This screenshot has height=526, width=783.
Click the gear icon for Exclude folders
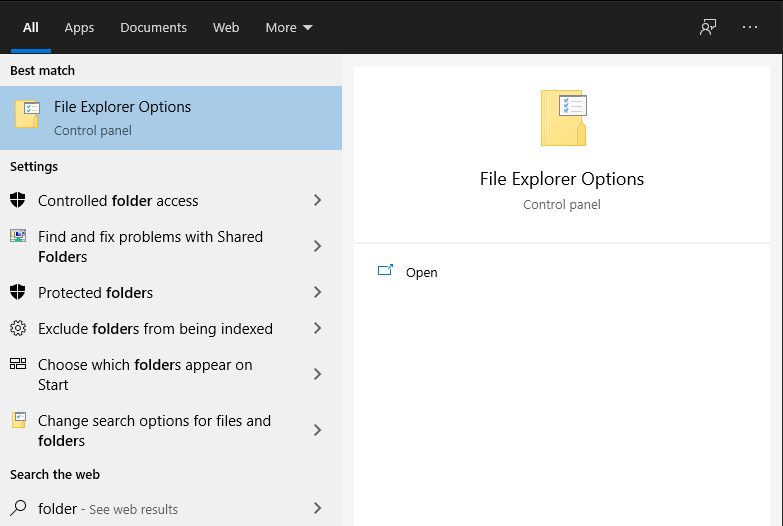point(18,328)
